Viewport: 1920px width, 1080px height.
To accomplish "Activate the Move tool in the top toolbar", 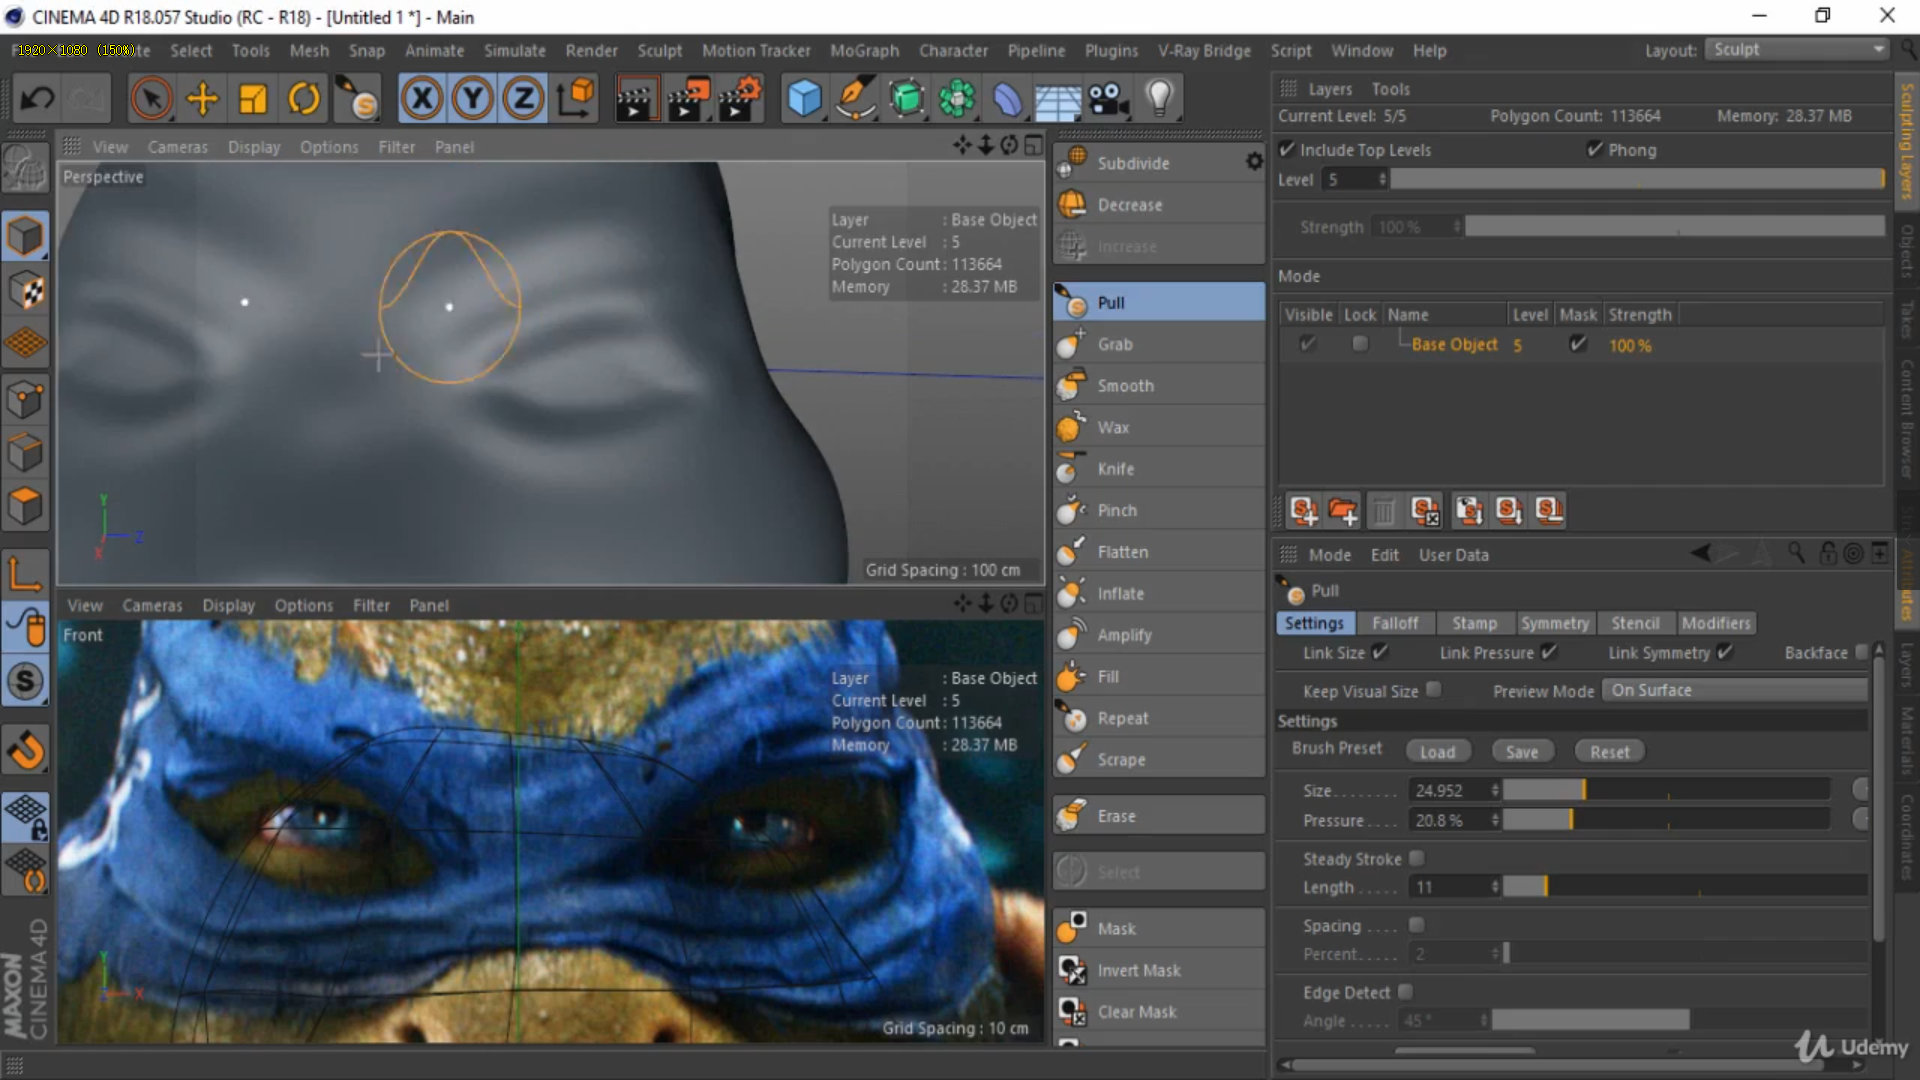I will (202, 98).
